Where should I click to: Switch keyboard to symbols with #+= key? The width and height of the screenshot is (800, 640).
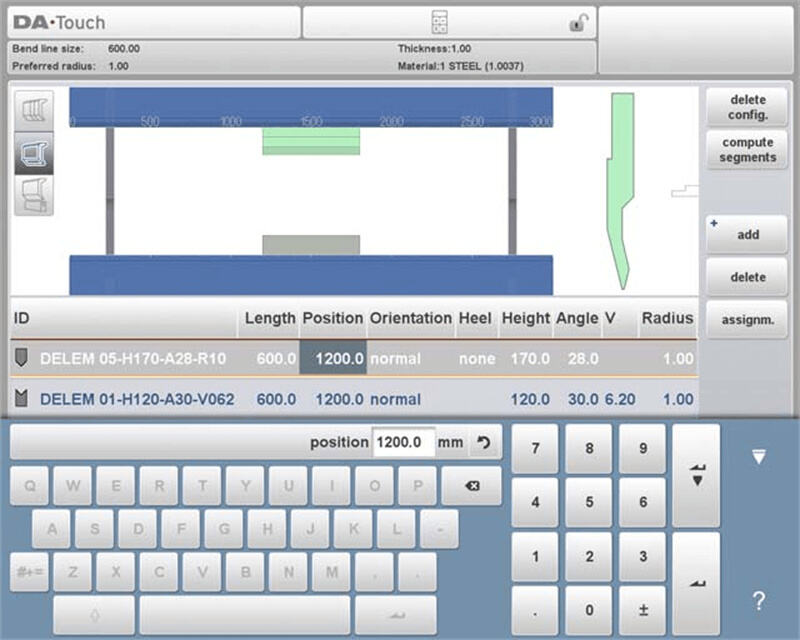(30, 572)
